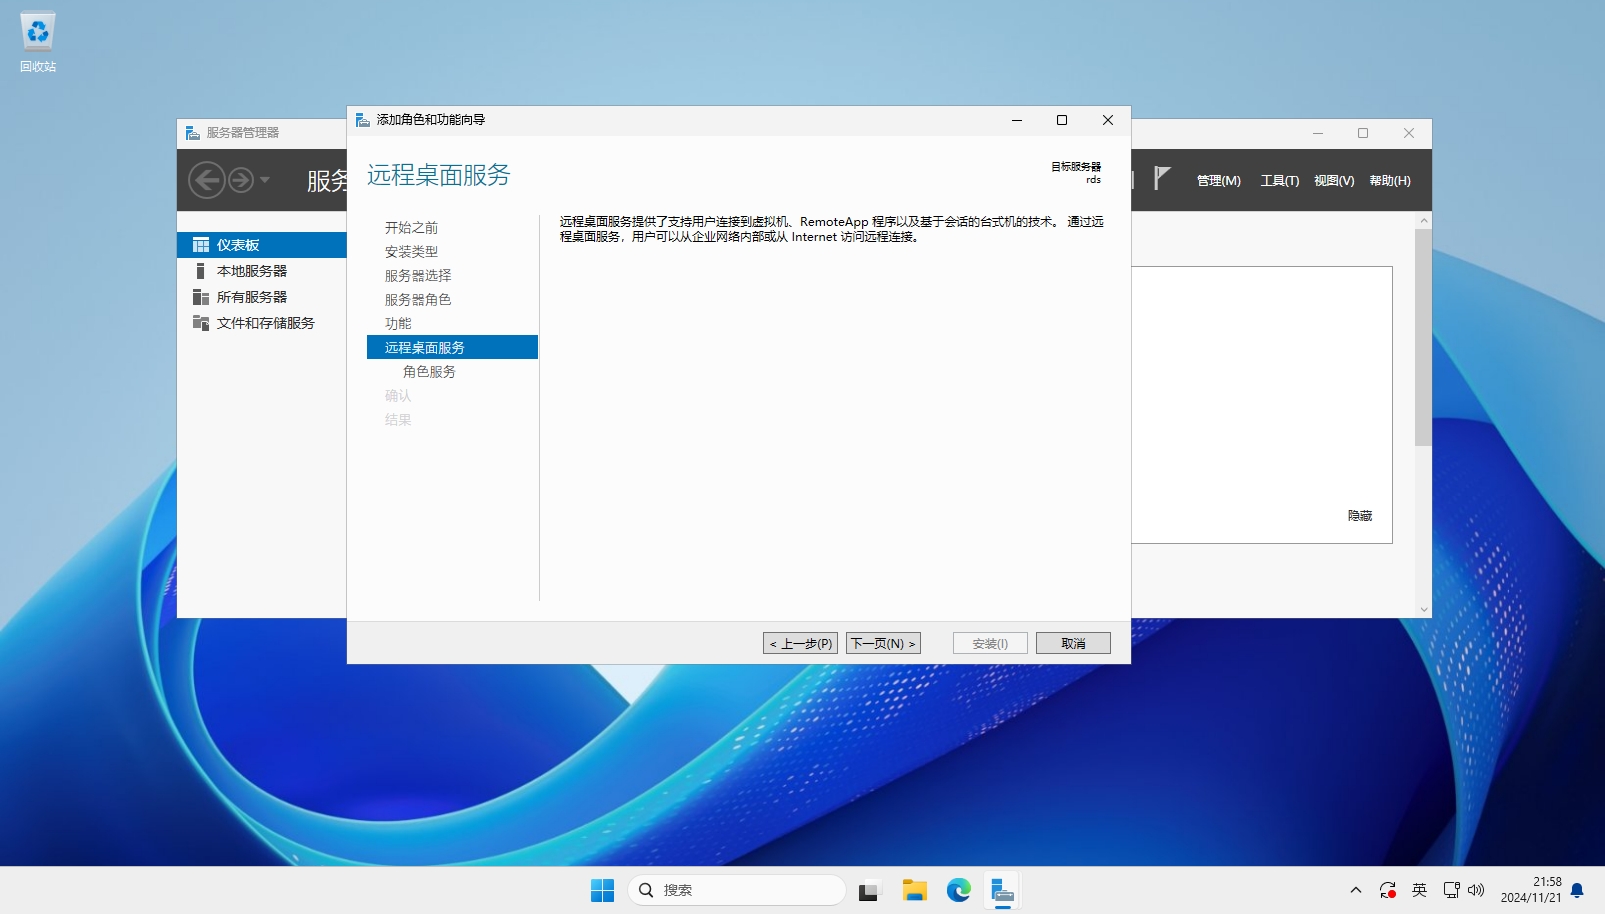Image resolution: width=1605 pixels, height=914 pixels.
Task: Click the notifications flag icon
Action: (1161, 179)
